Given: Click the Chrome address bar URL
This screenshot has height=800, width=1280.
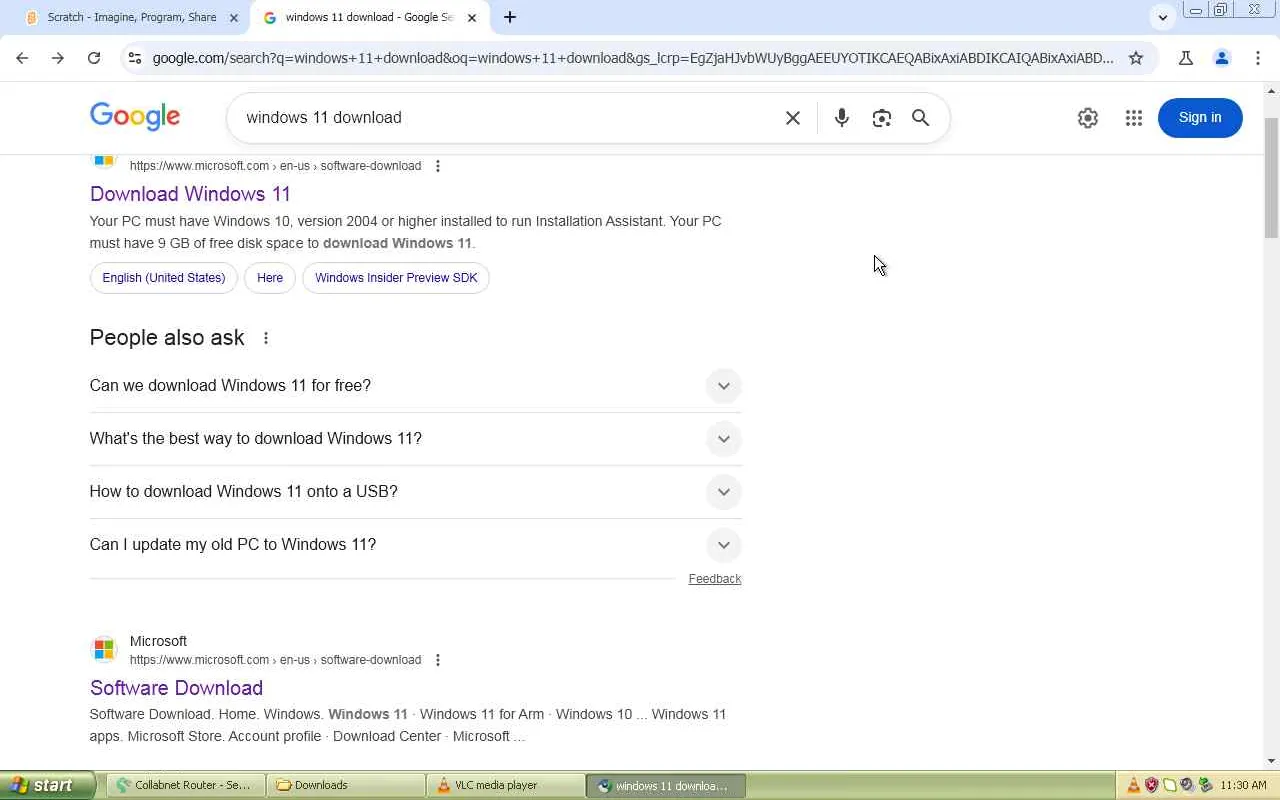Looking at the screenshot, I should [x=633, y=58].
